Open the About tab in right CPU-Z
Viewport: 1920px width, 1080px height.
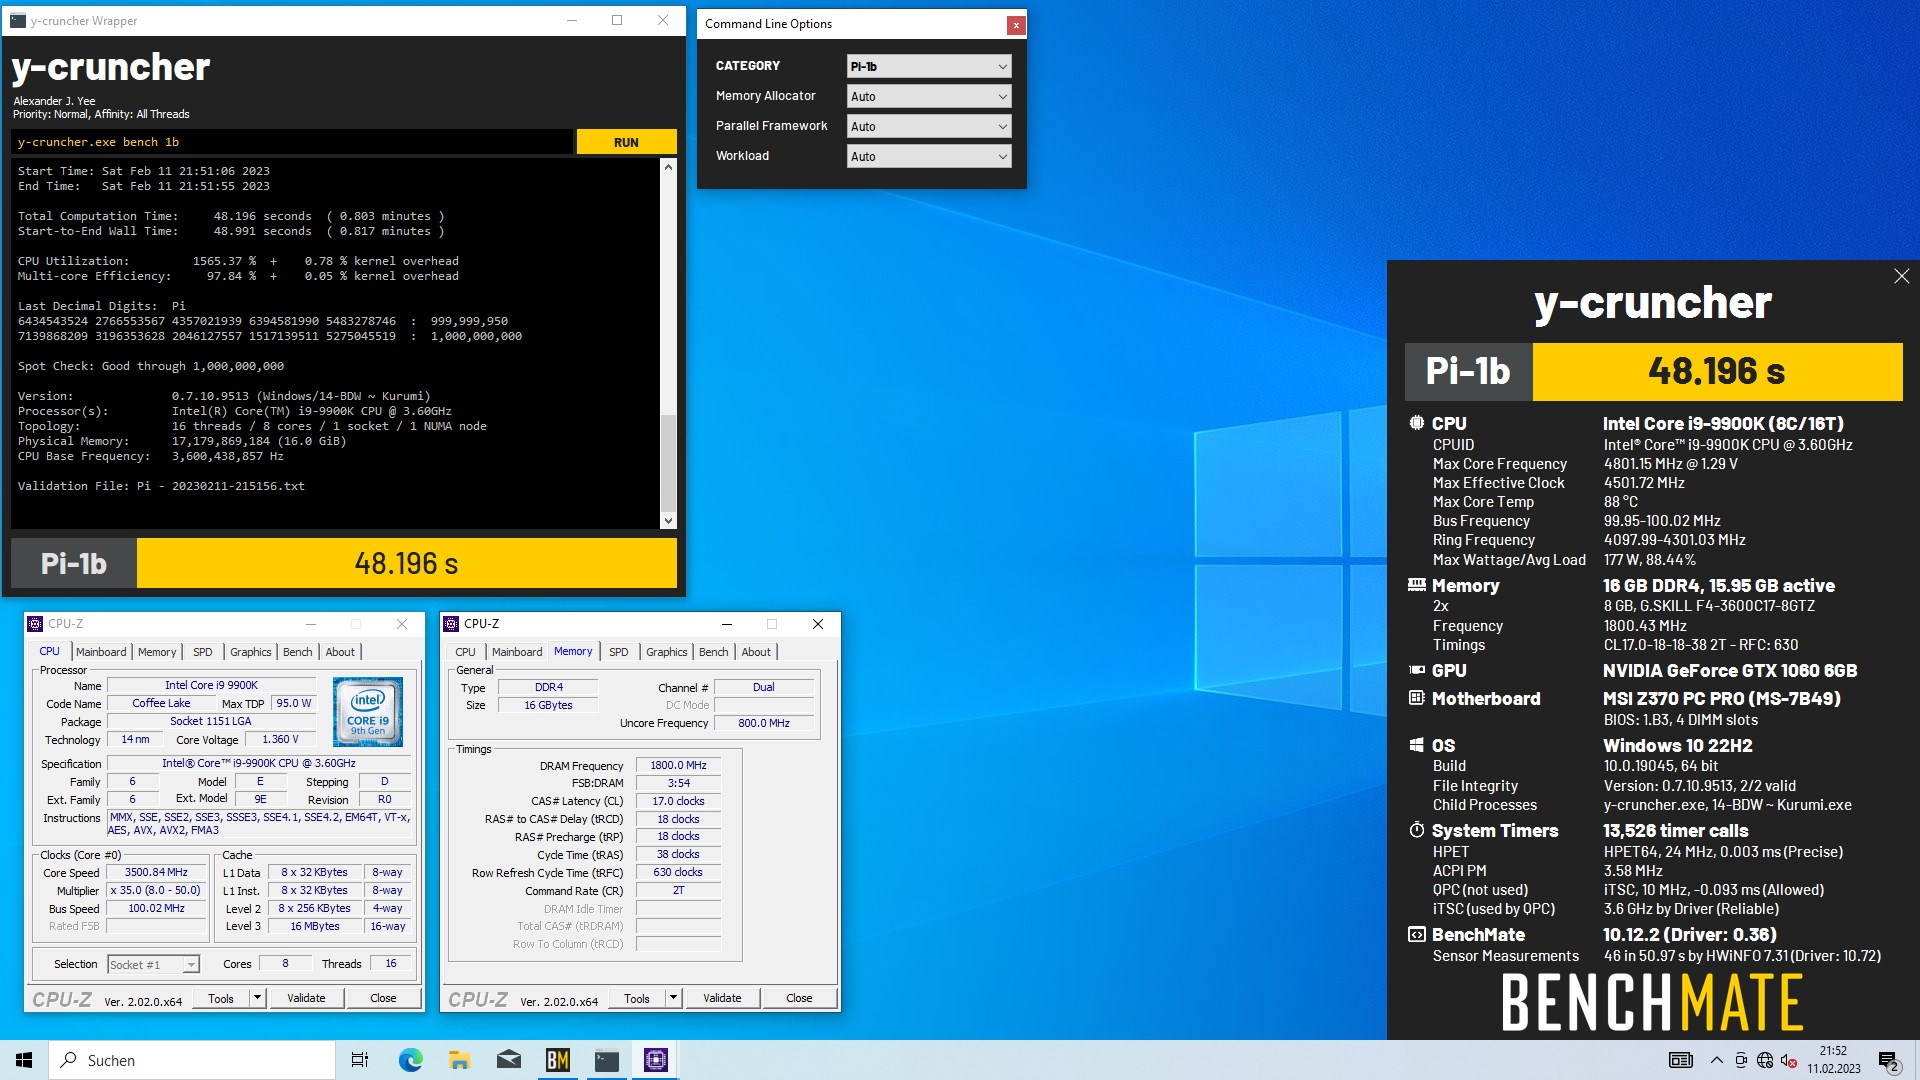pos(756,652)
